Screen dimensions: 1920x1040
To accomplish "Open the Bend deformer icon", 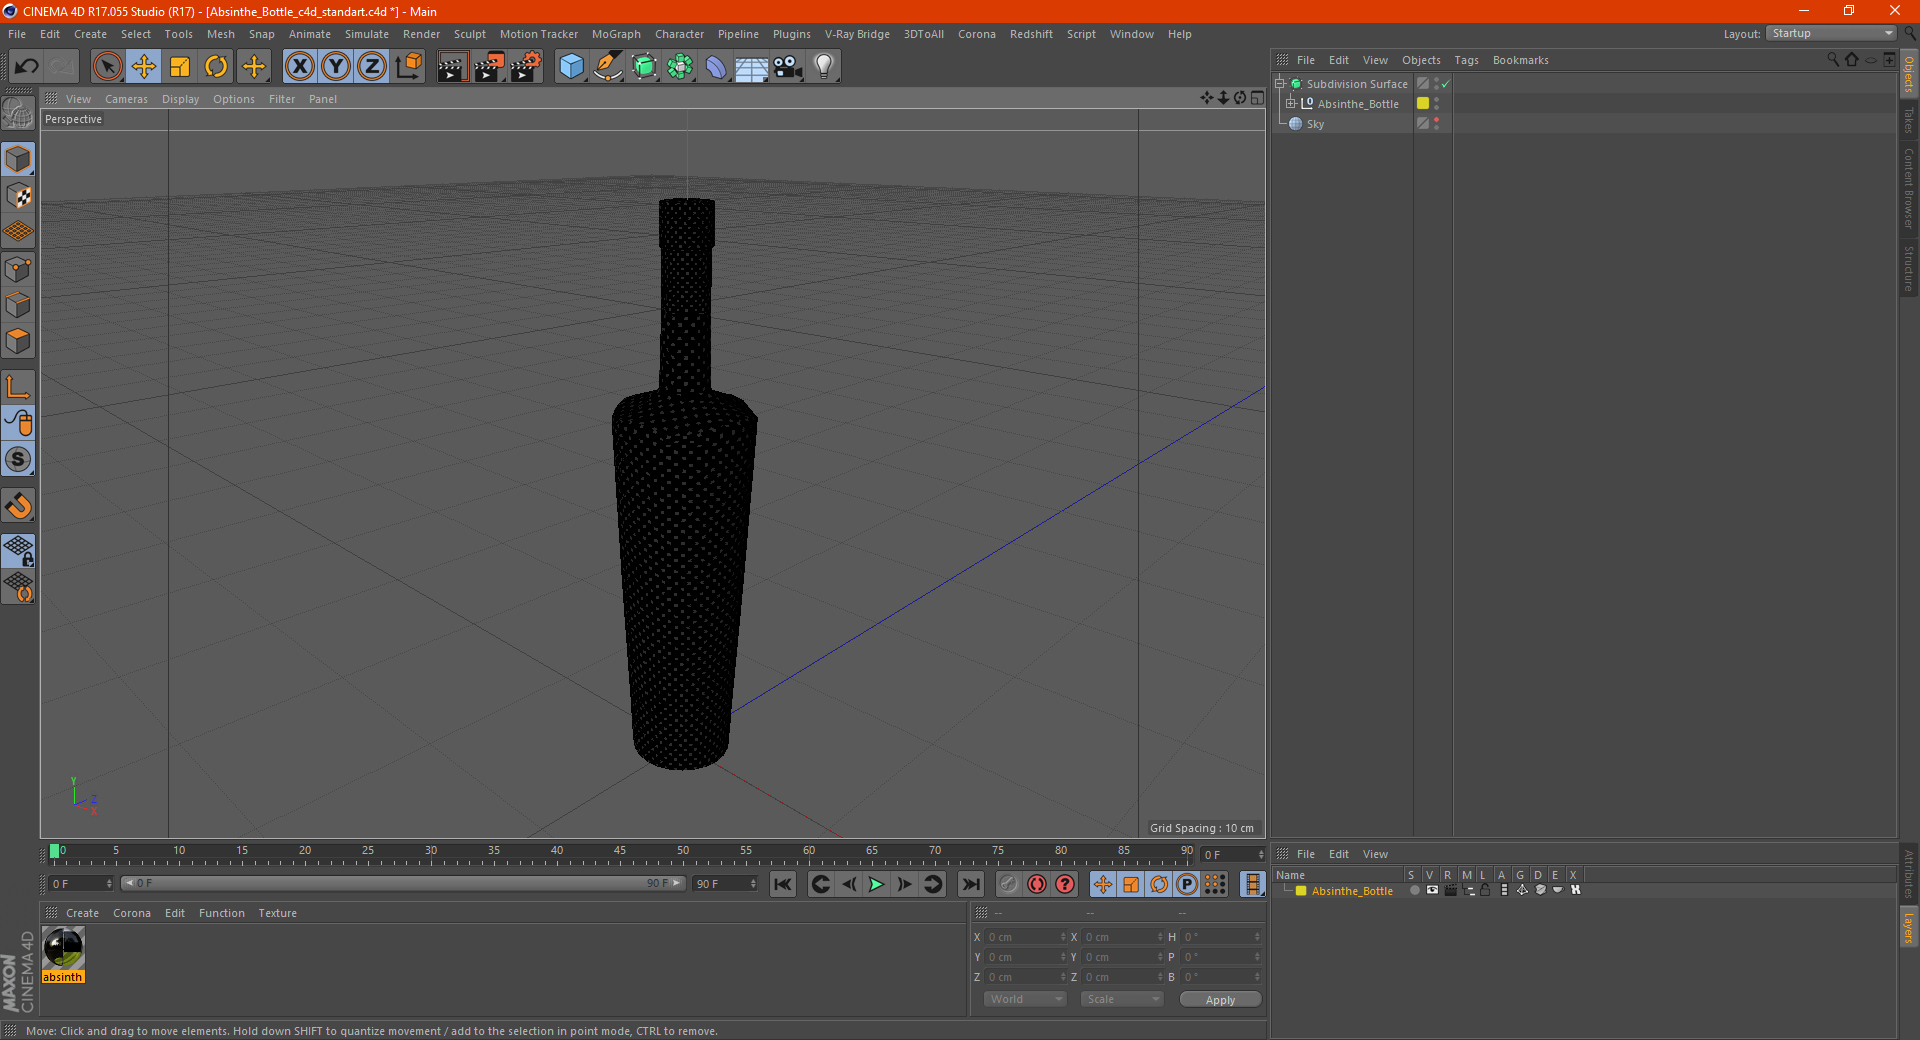I will click(716, 67).
